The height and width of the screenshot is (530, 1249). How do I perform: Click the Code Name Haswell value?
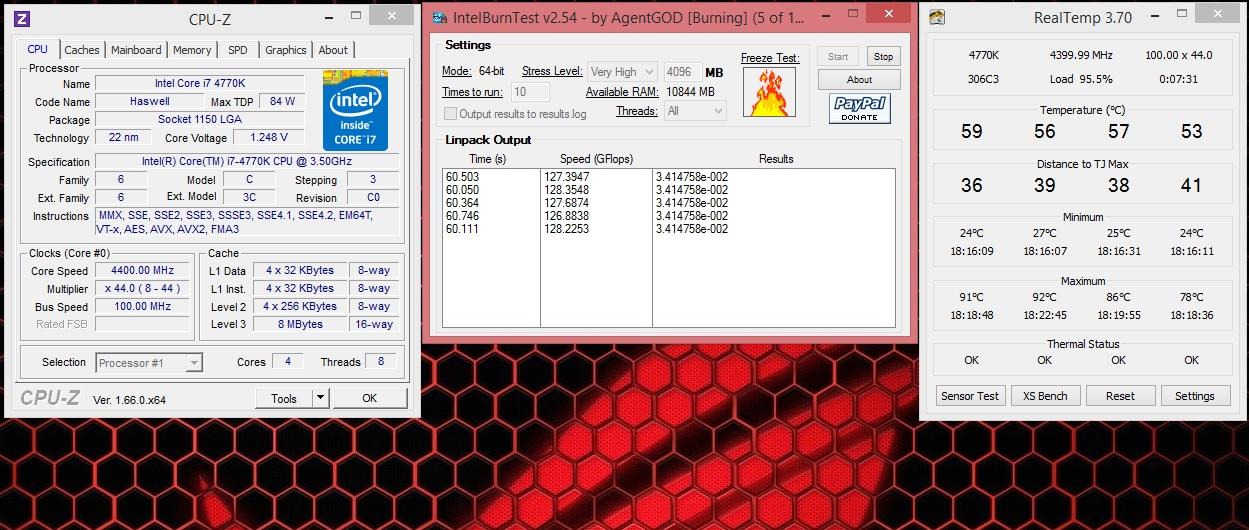coord(149,101)
